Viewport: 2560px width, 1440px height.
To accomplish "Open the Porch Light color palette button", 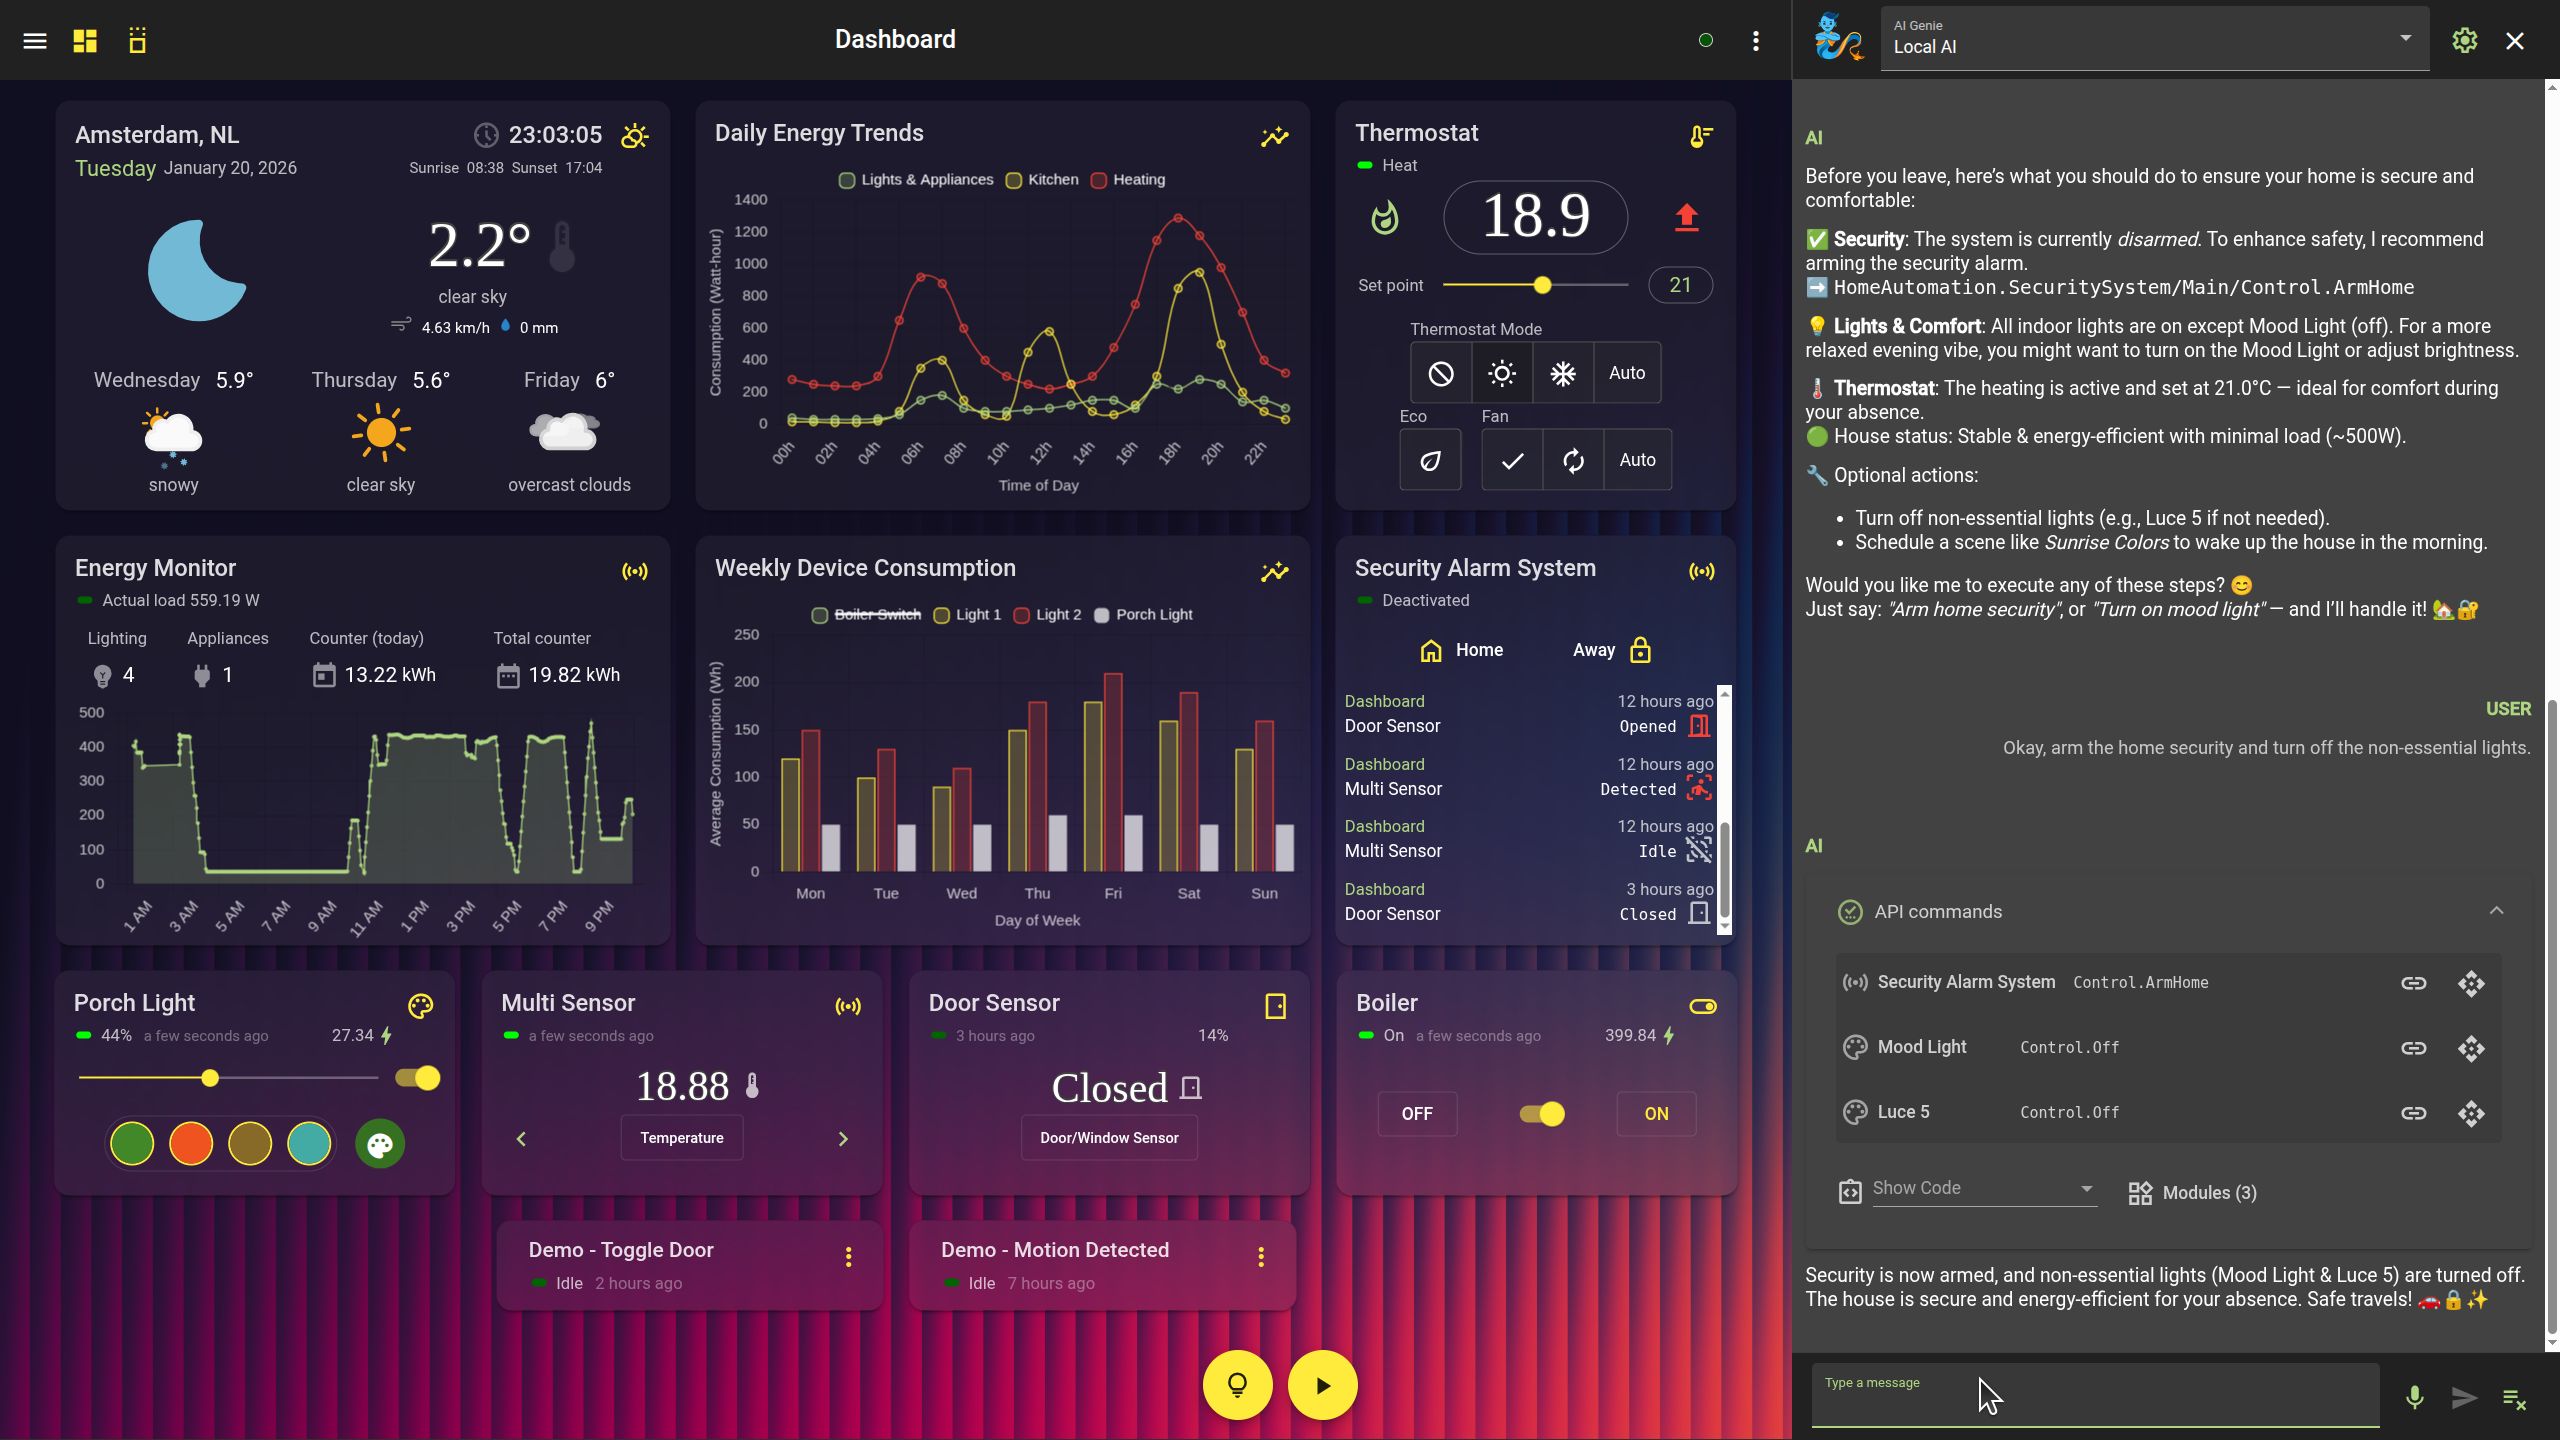I will coord(380,1144).
